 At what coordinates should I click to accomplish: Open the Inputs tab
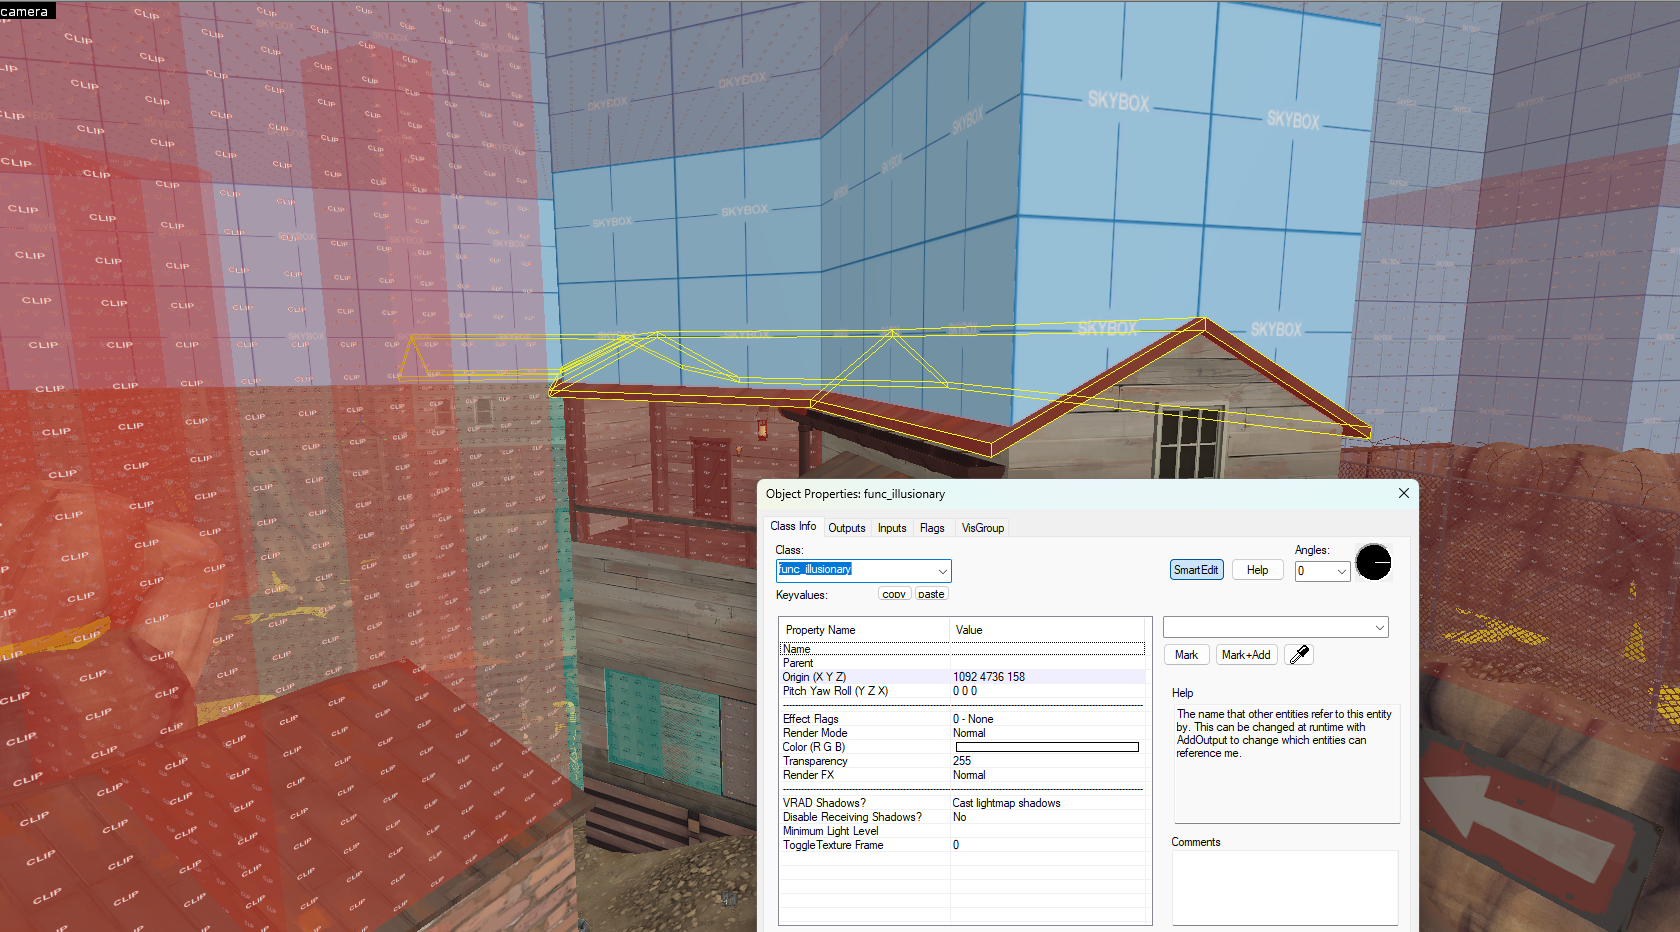(892, 528)
